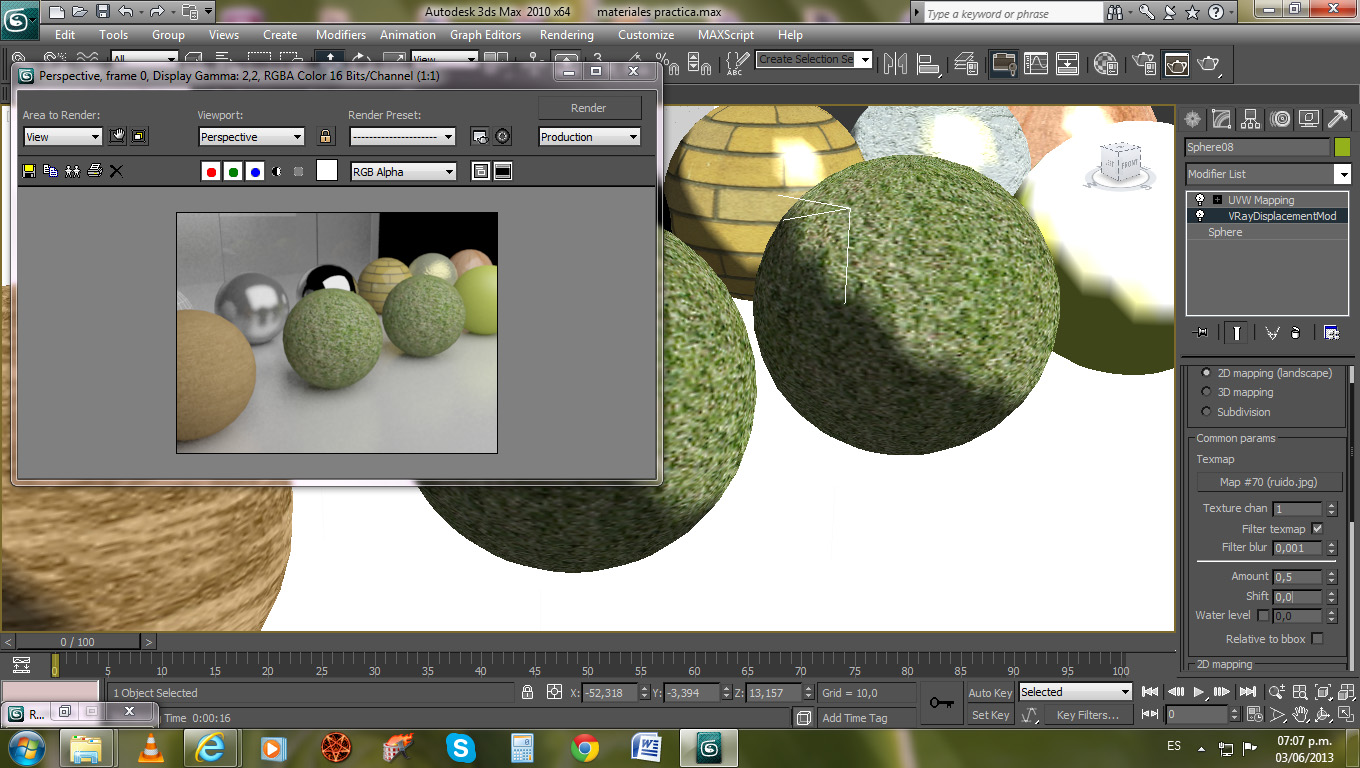
Task: Open the RGB Alpha channel dropdown
Action: [403, 172]
